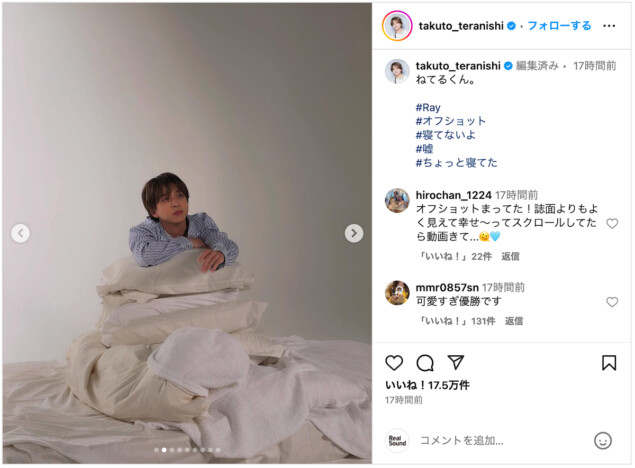Like mmr0857sn's comment heart
Image resolution: width=635 pixels, height=468 pixels.
tap(612, 302)
